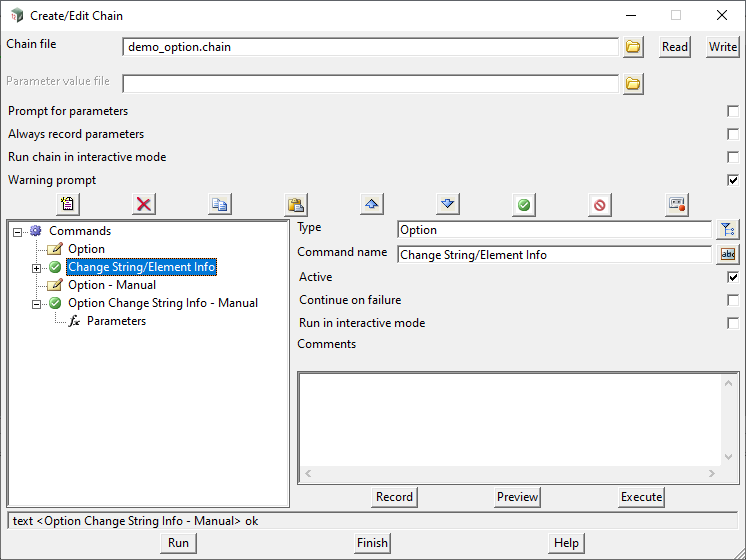Delete selected command with red X
Screen dimensions: 746x560
pyautogui.click(x=144, y=205)
